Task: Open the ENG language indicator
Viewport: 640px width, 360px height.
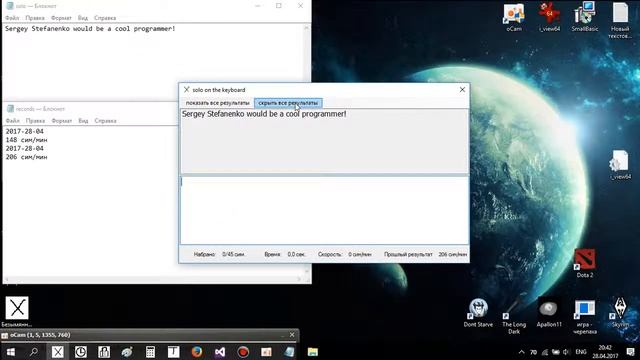Action: tap(581, 352)
